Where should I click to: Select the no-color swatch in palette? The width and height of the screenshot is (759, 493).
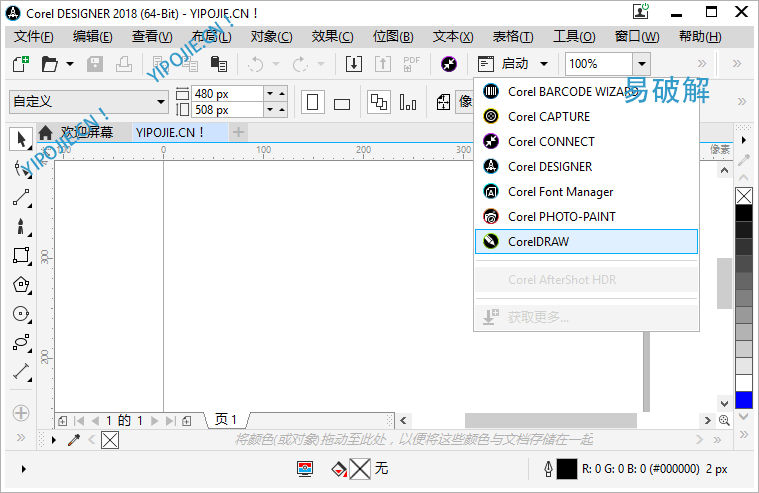(744, 196)
